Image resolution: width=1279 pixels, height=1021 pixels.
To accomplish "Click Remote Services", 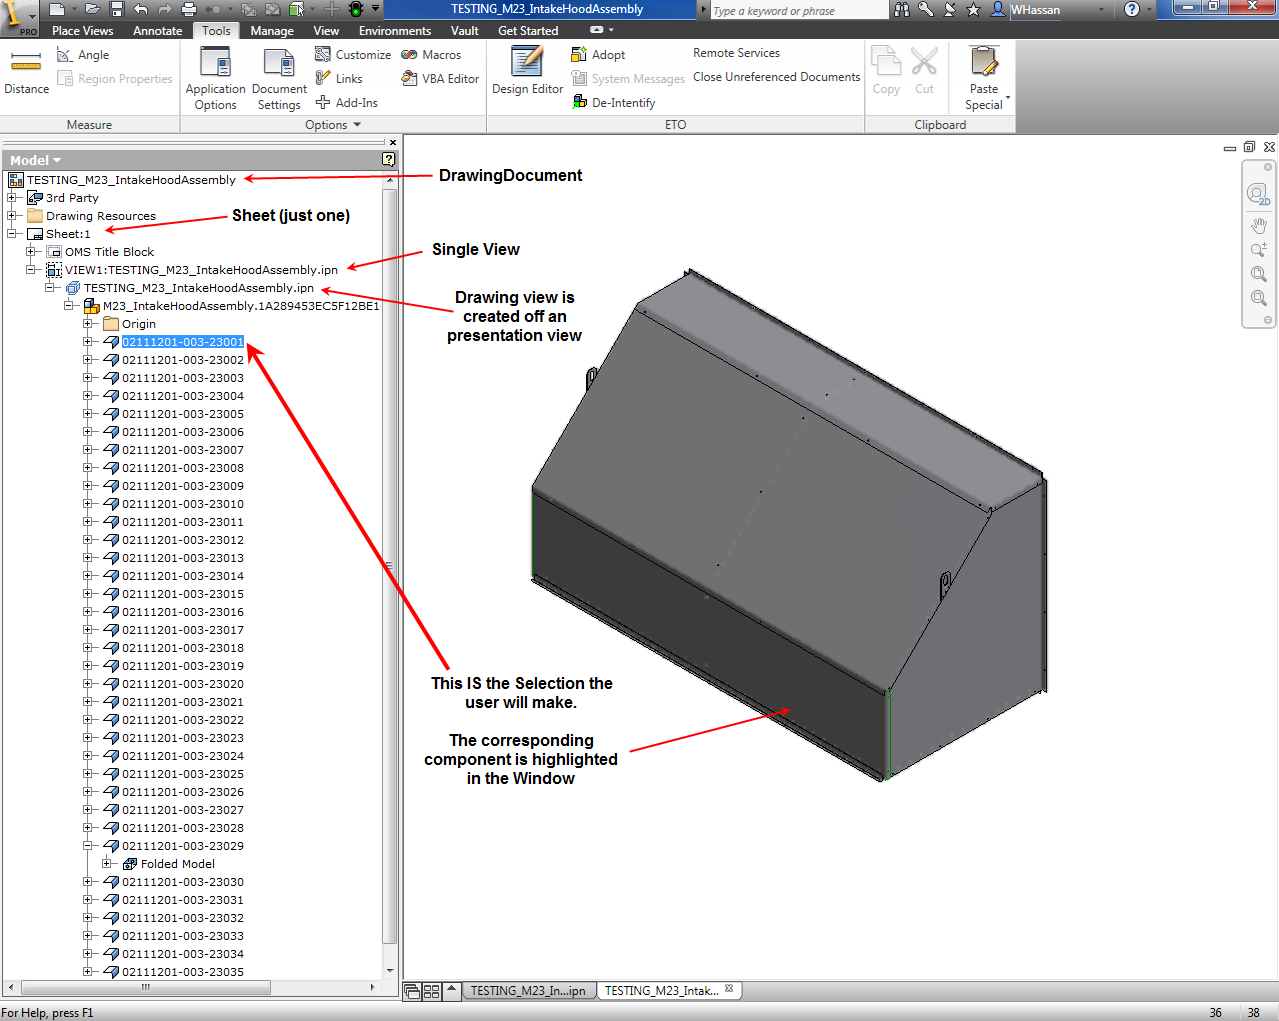I will (x=736, y=53).
